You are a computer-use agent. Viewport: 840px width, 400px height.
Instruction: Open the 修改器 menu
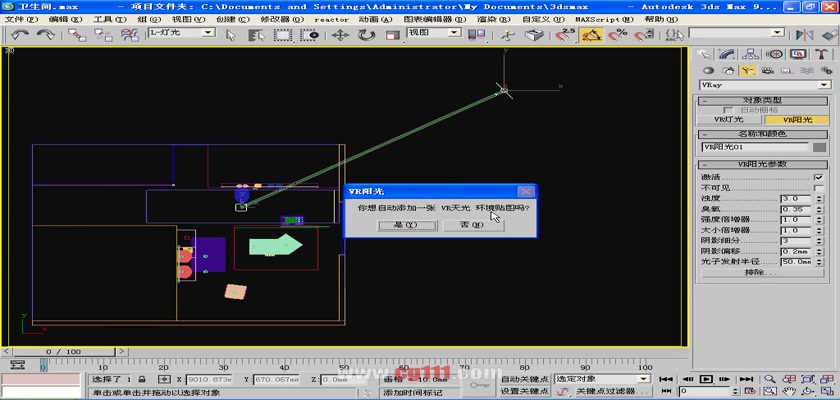point(282,19)
